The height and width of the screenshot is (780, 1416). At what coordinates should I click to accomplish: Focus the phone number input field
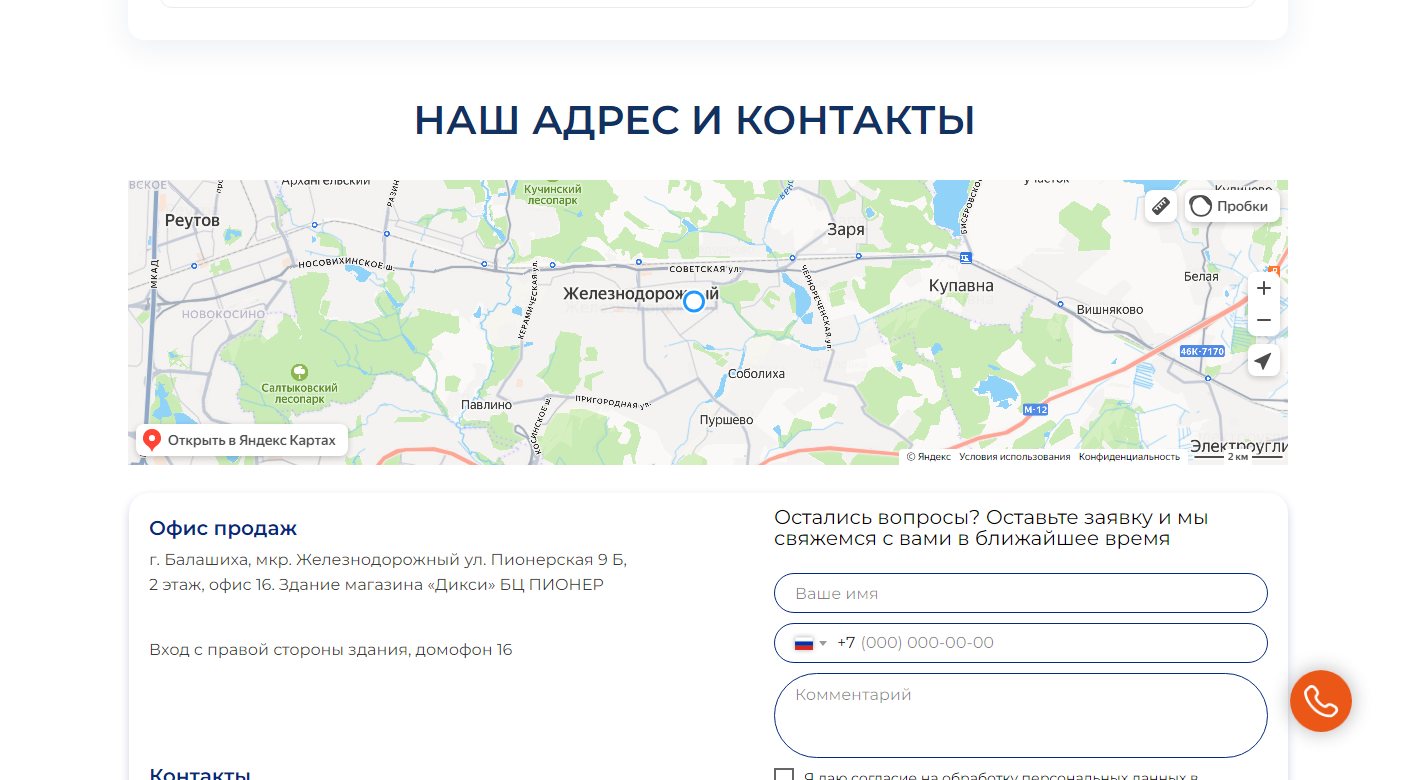pyautogui.click(x=1021, y=643)
